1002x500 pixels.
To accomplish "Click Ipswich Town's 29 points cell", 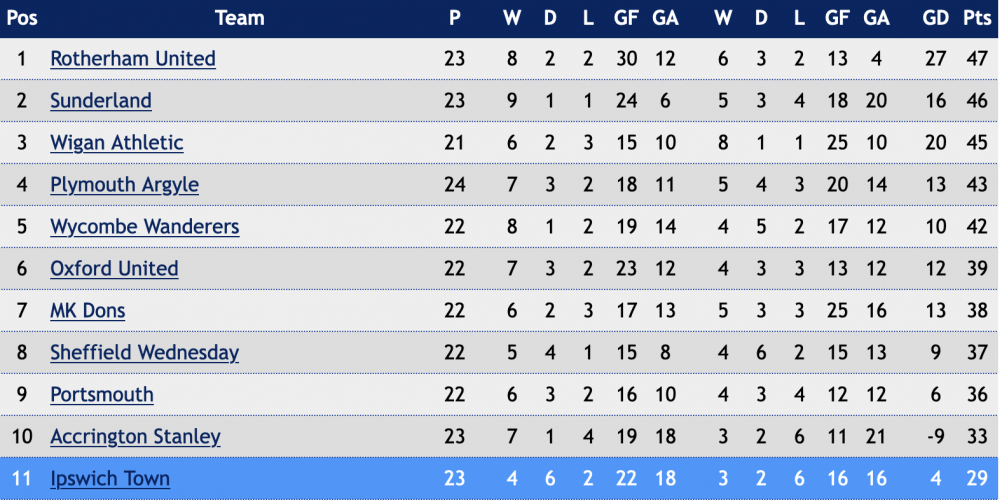I will (x=977, y=479).
